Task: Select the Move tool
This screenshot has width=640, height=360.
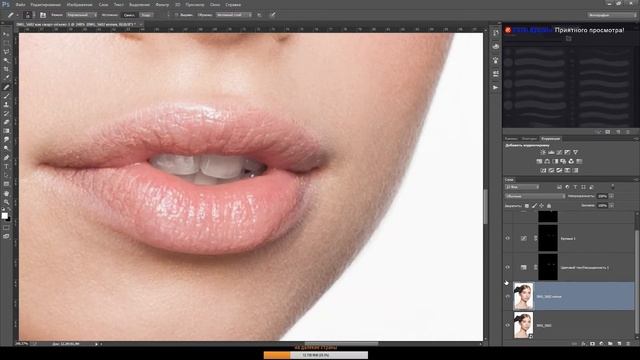Action: coord(6,34)
